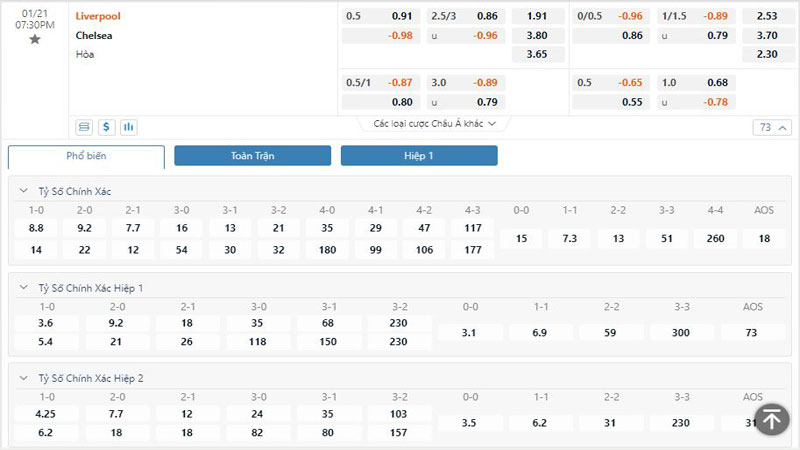Screen dimensions: 800x450
Task: Collapse the 73 markets counter dropdown
Action: [x=771, y=128]
